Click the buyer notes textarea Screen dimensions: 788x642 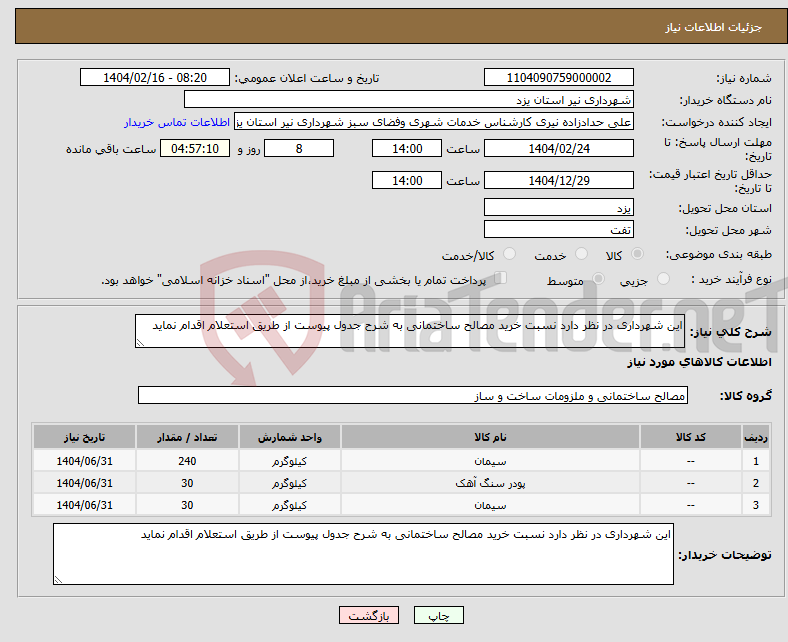coord(363,554)
